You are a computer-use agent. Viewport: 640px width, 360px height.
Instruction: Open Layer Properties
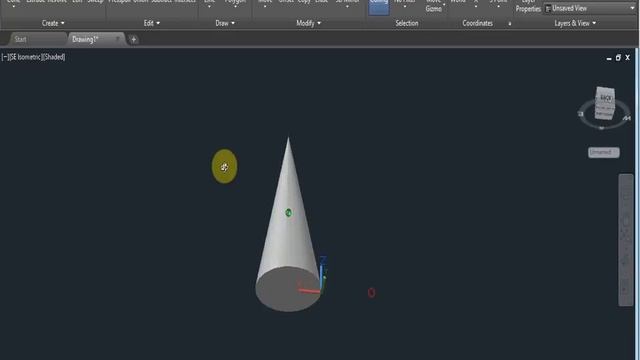tap(528, 6)
